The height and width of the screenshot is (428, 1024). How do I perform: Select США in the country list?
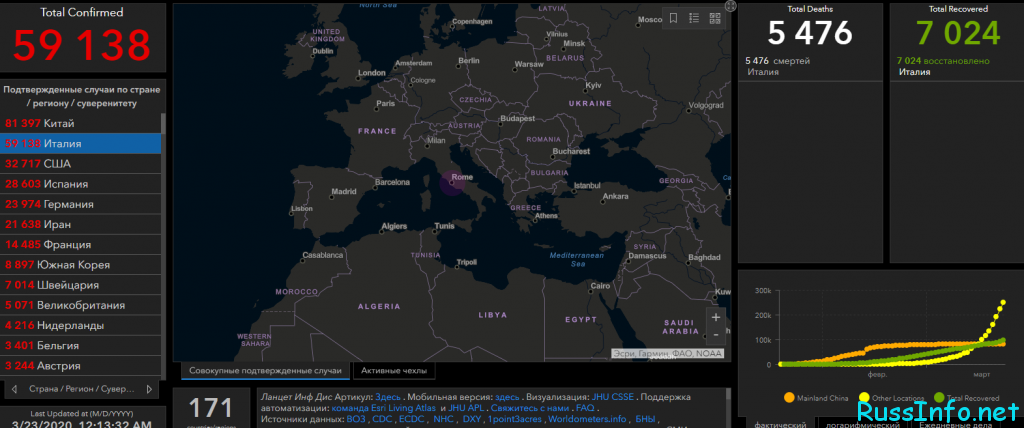pos(81,163)
